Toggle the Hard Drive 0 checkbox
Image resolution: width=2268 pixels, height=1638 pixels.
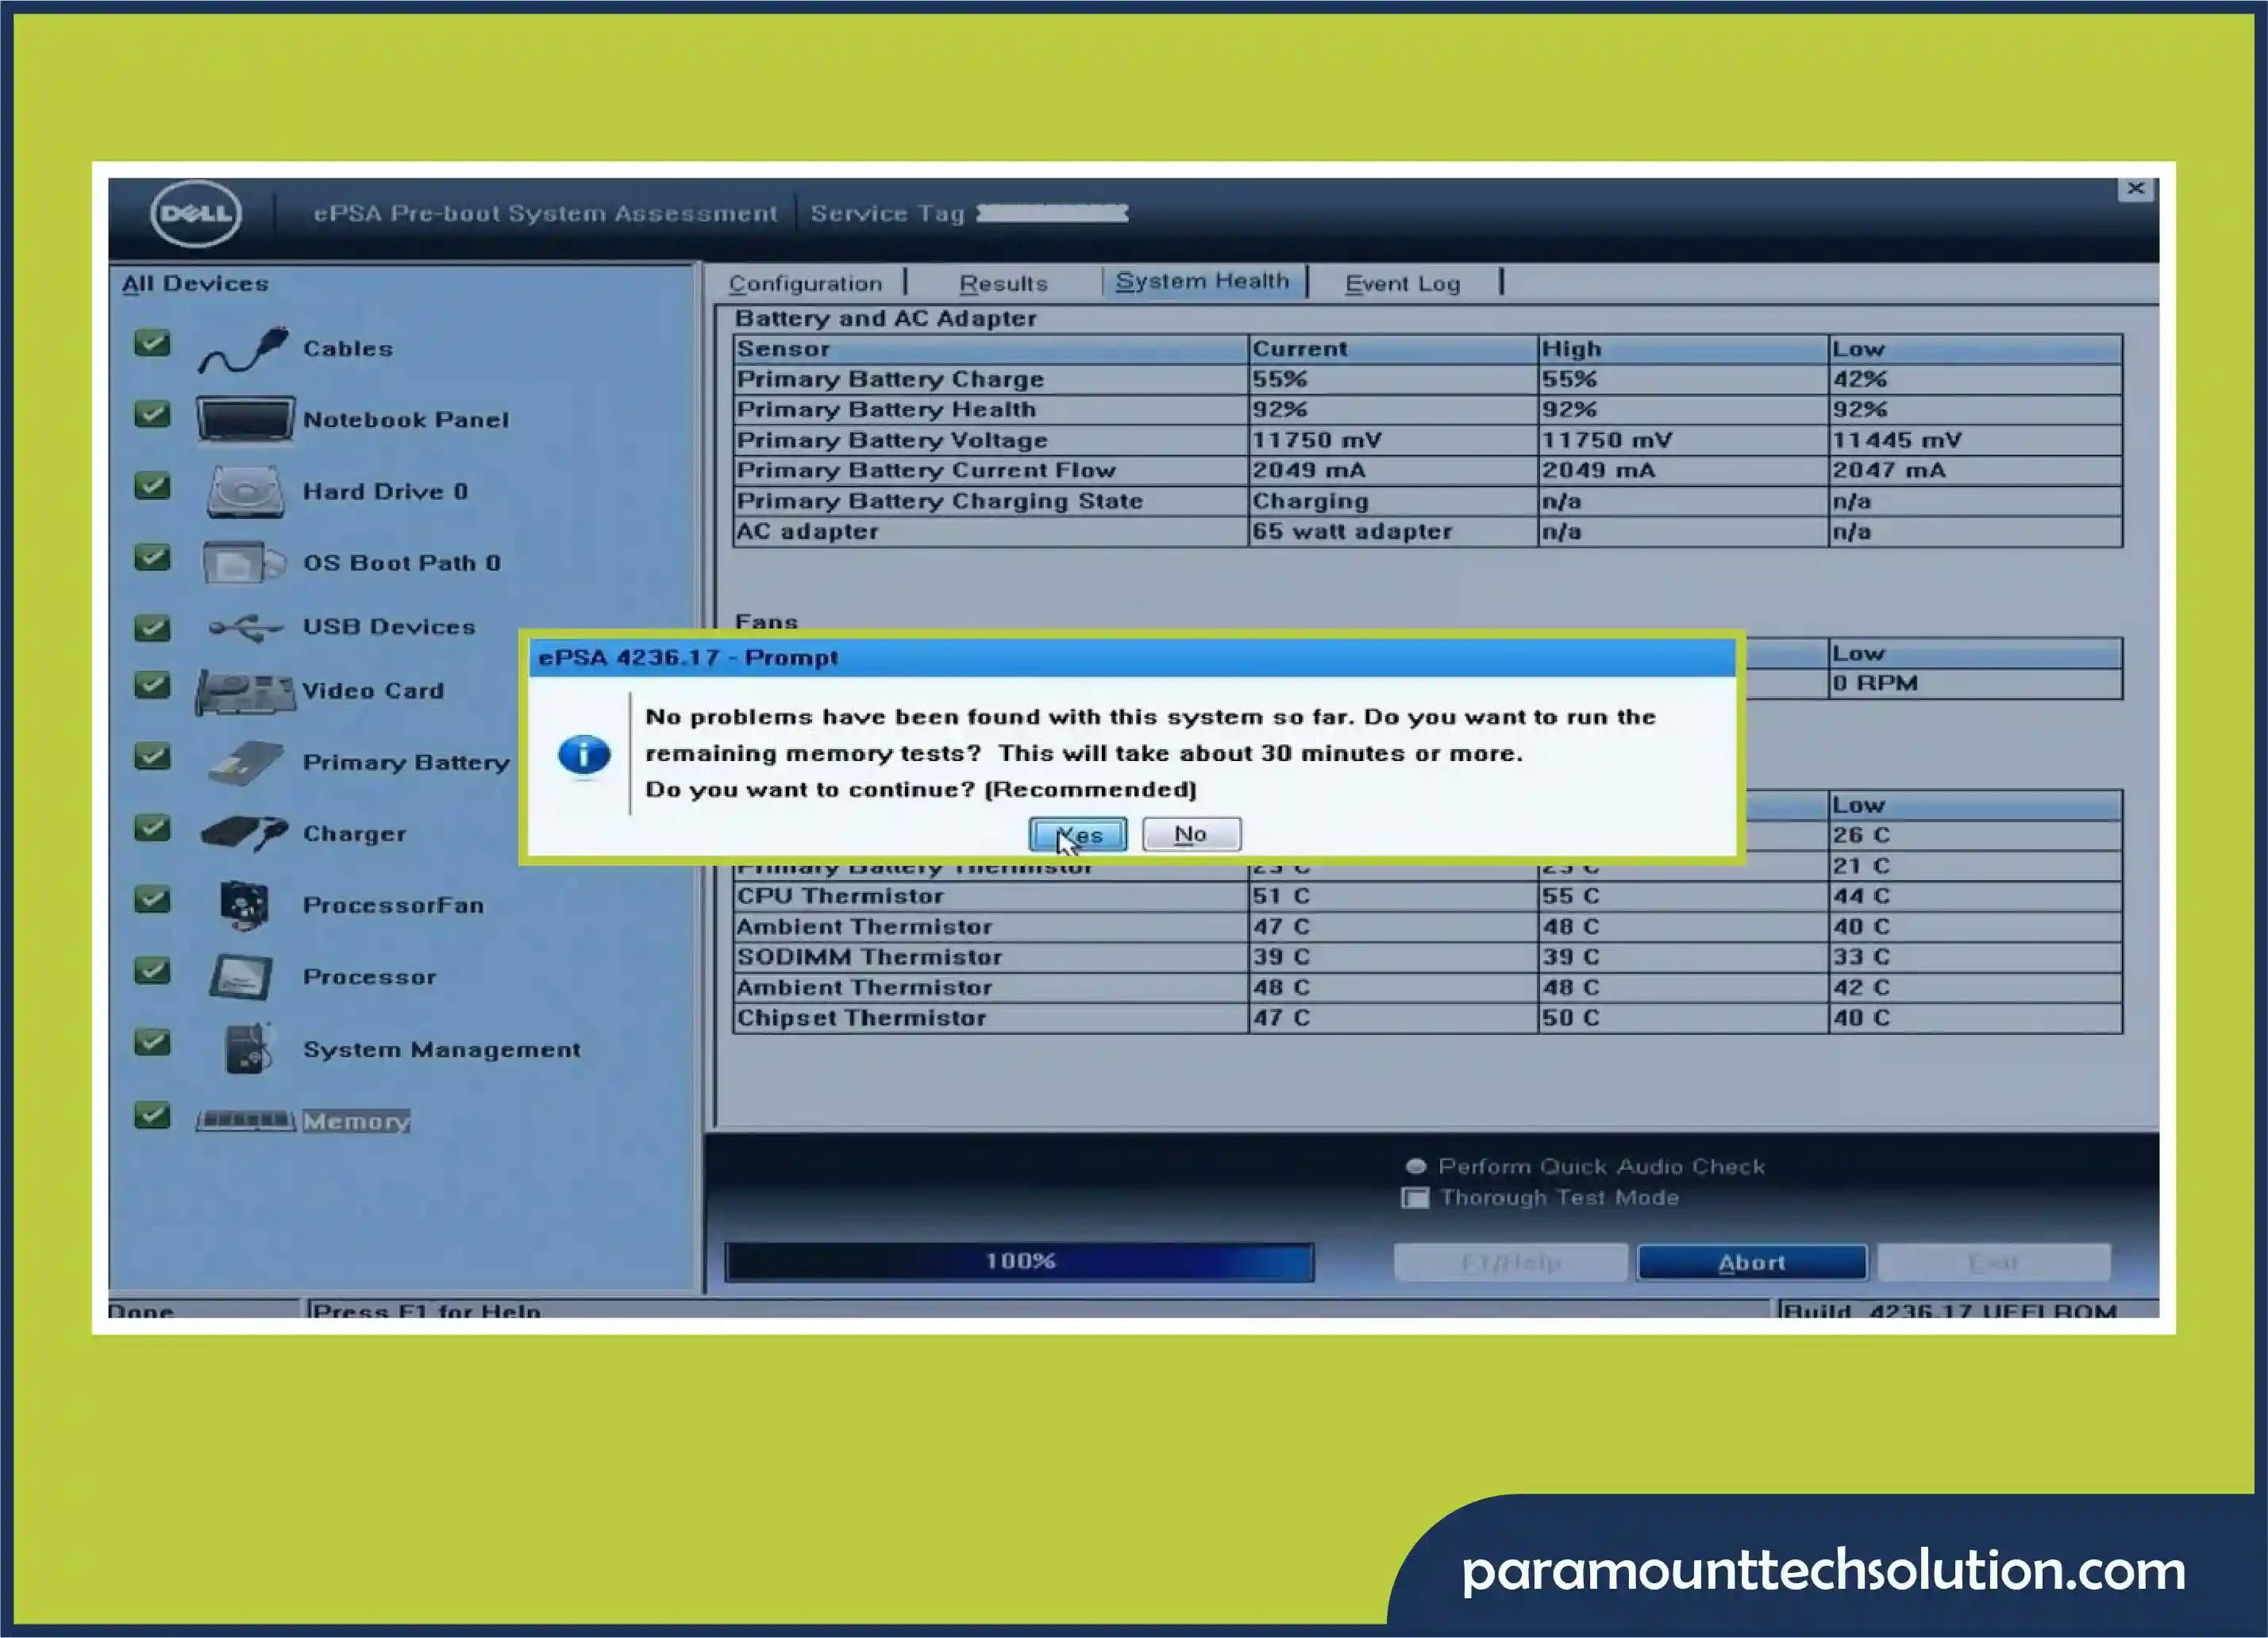pos(152,486)
